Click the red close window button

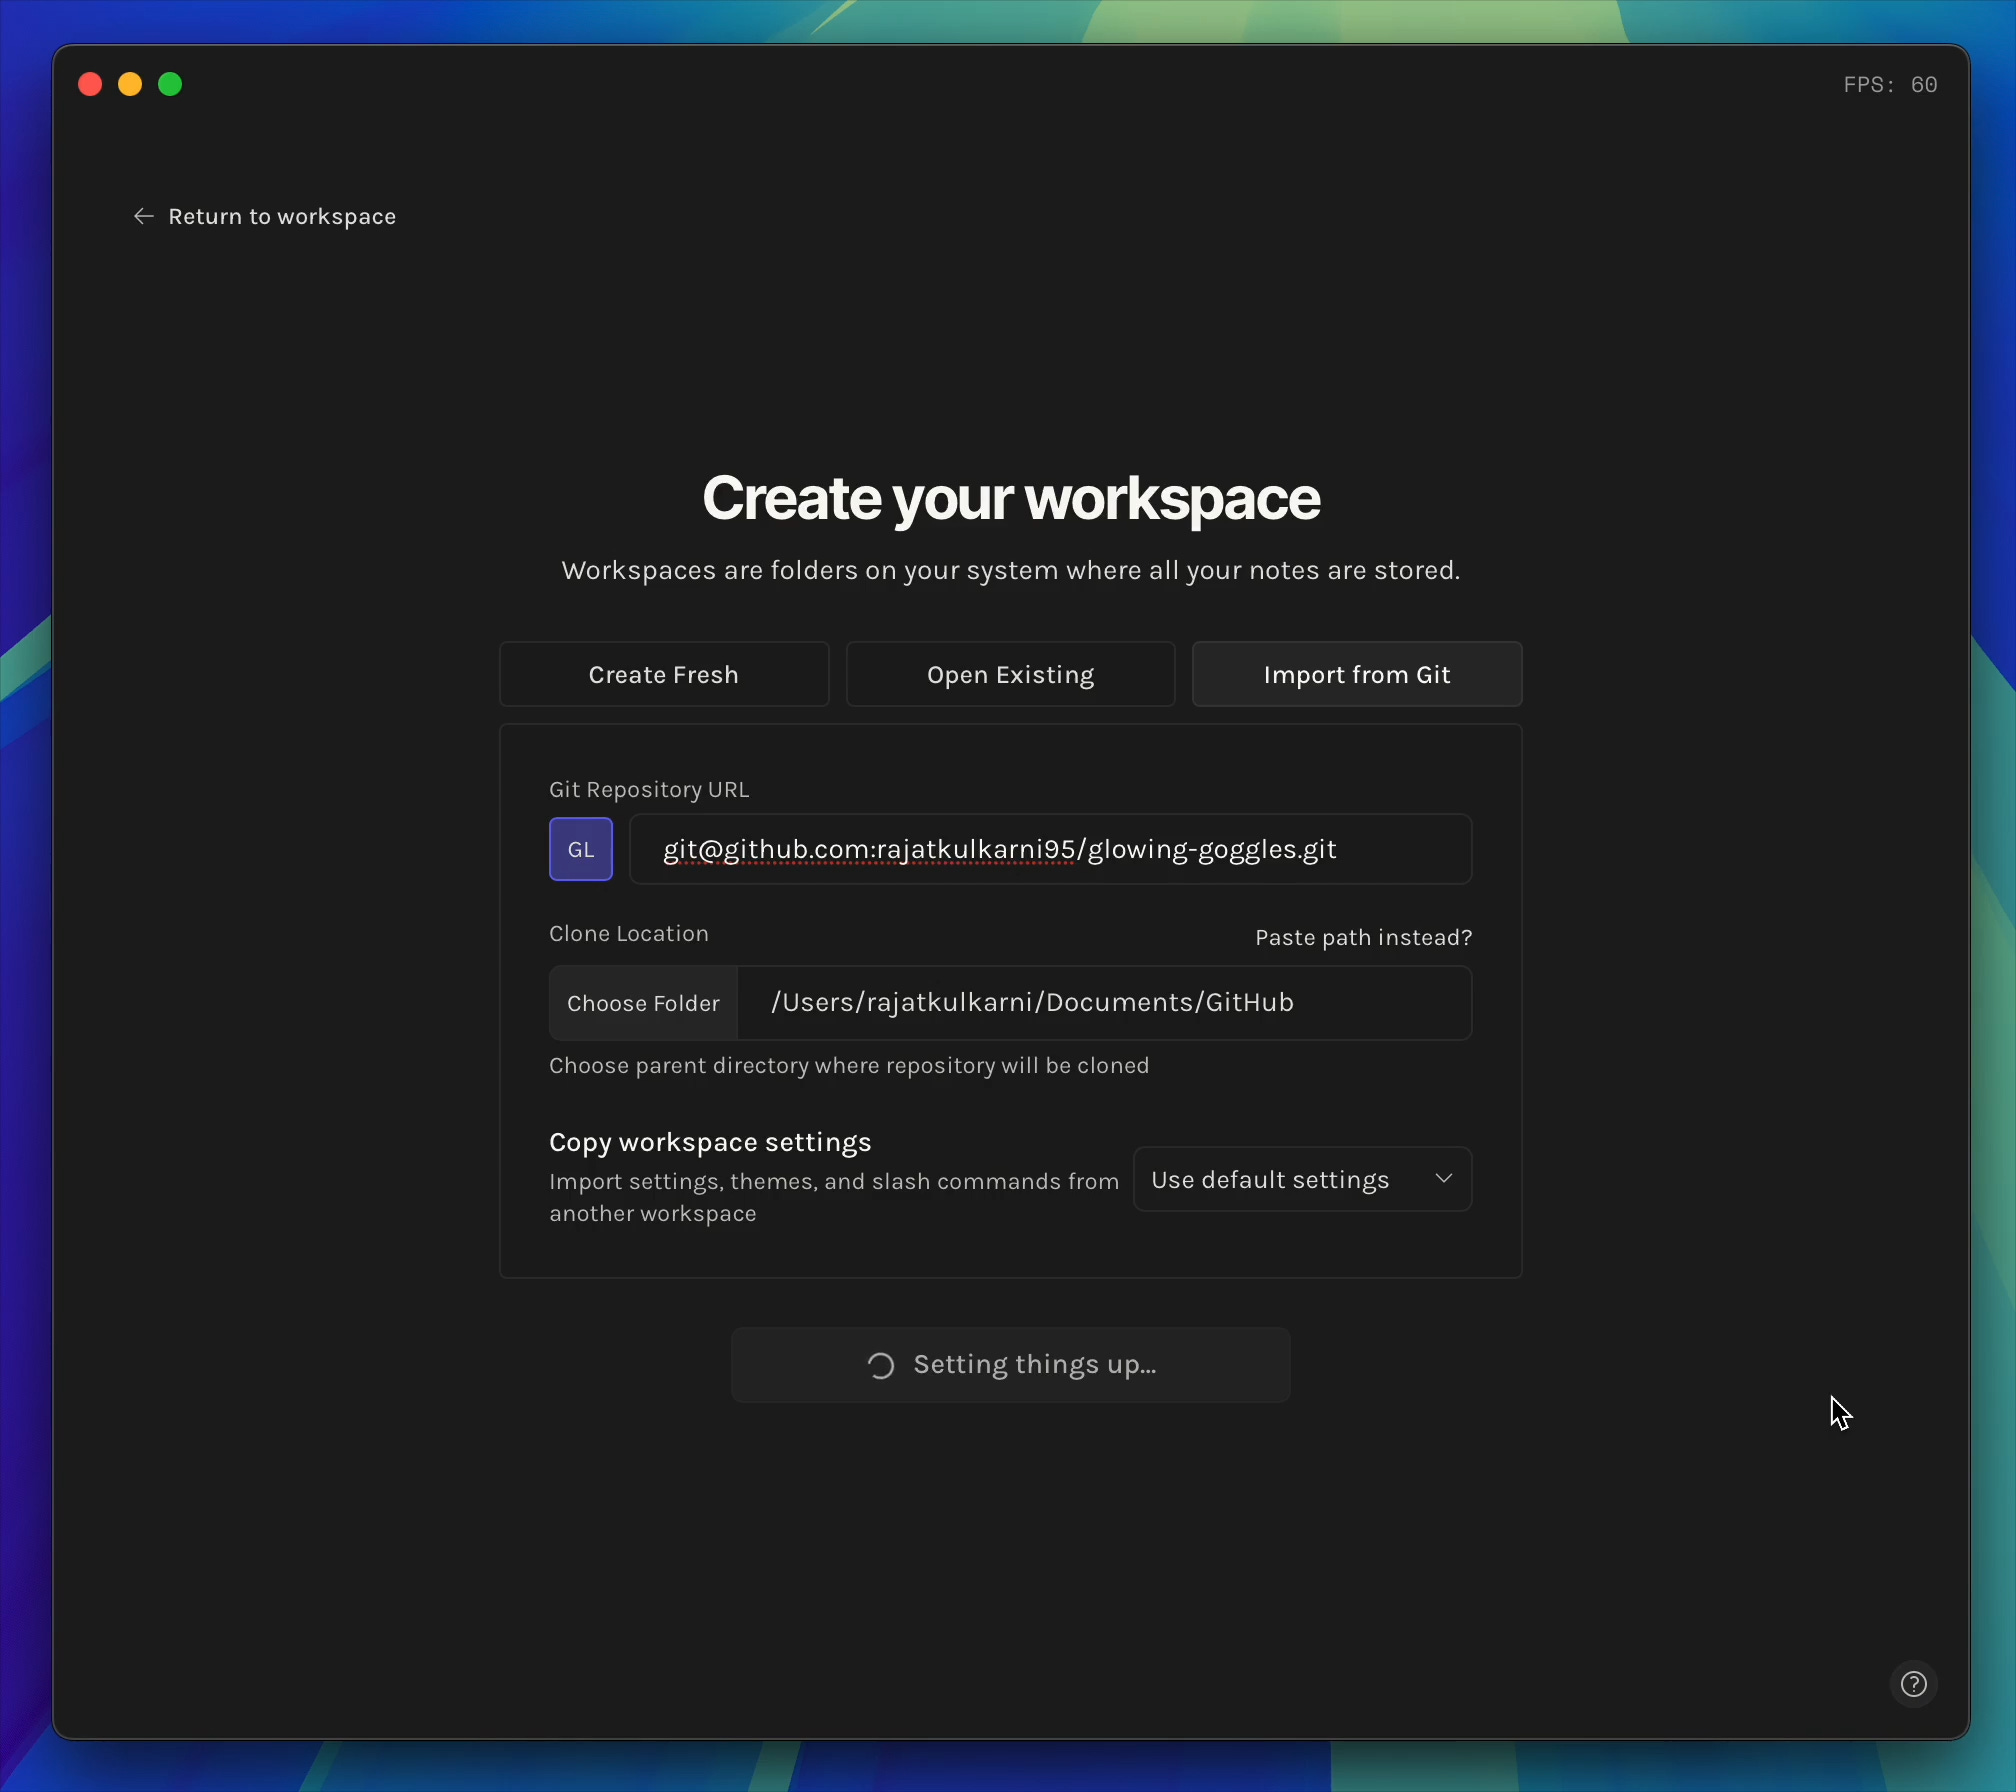tap(90, 84)
